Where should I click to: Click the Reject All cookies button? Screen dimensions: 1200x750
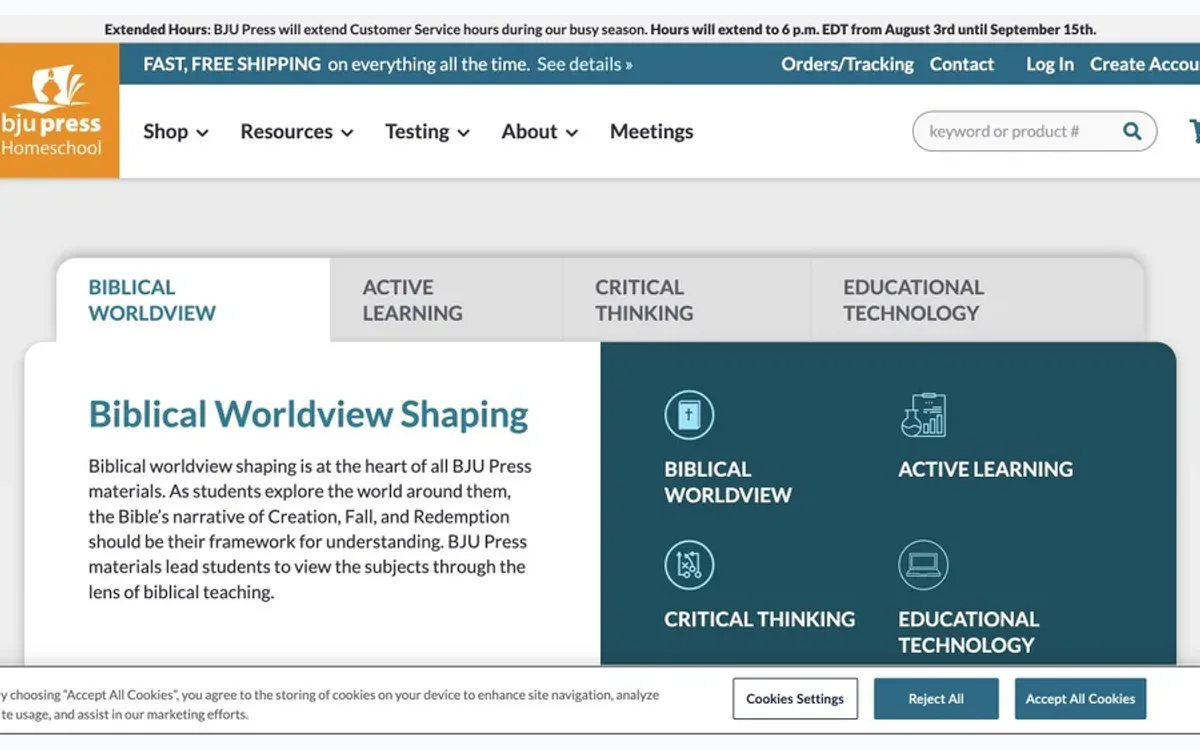(x=936, y=699)
